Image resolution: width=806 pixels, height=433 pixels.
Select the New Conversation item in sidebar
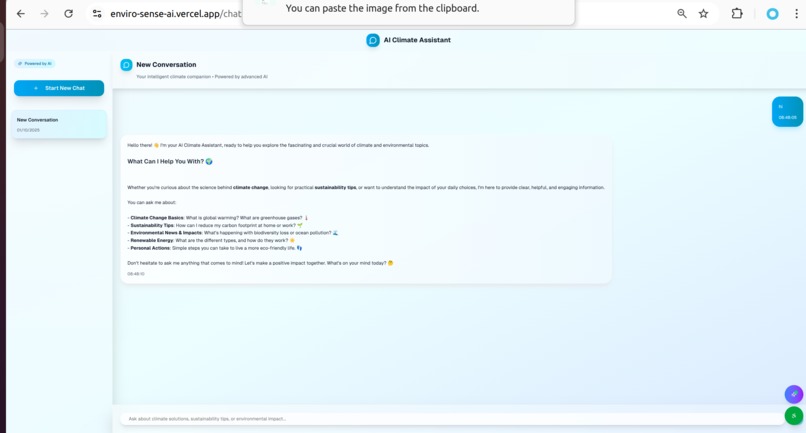(59, 124)
